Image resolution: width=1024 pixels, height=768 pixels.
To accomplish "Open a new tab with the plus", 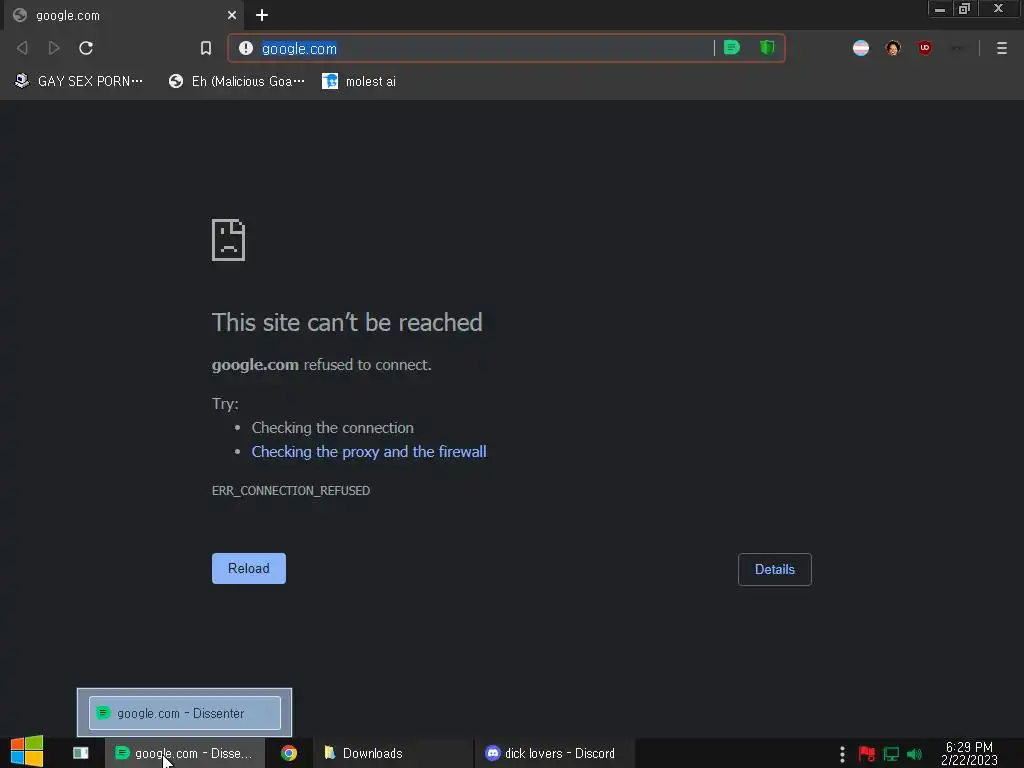I will pyautogui.click(x=262, y=15).
